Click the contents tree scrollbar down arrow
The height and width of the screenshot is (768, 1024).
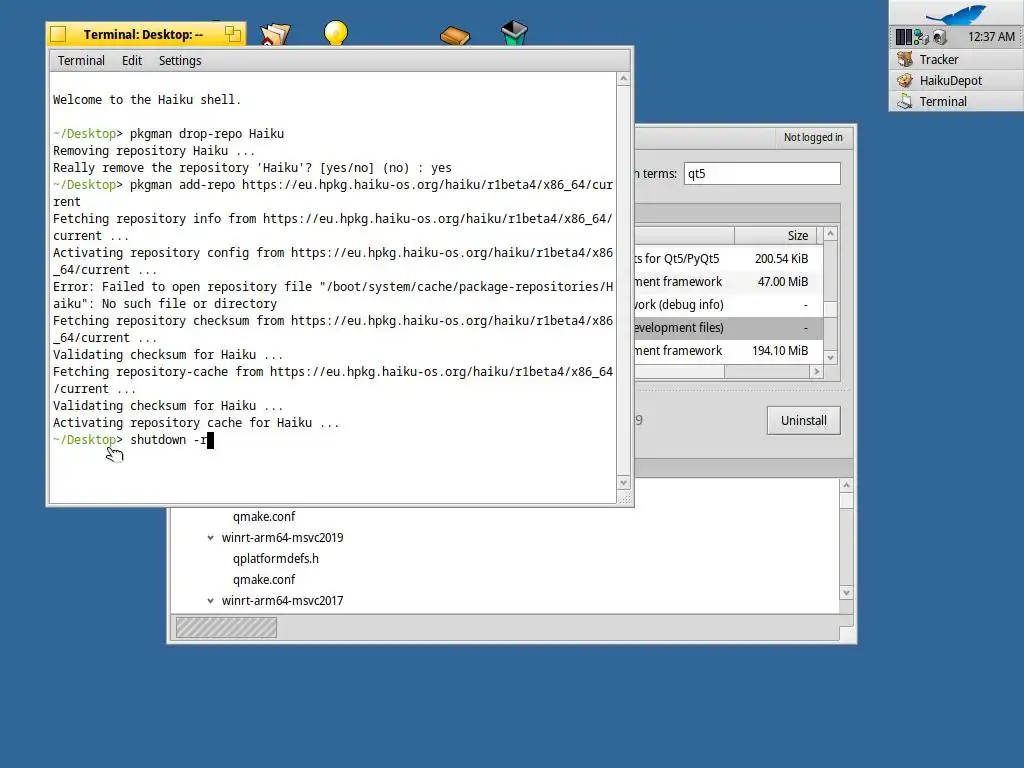pyautogui.click(x=846, y=593)
